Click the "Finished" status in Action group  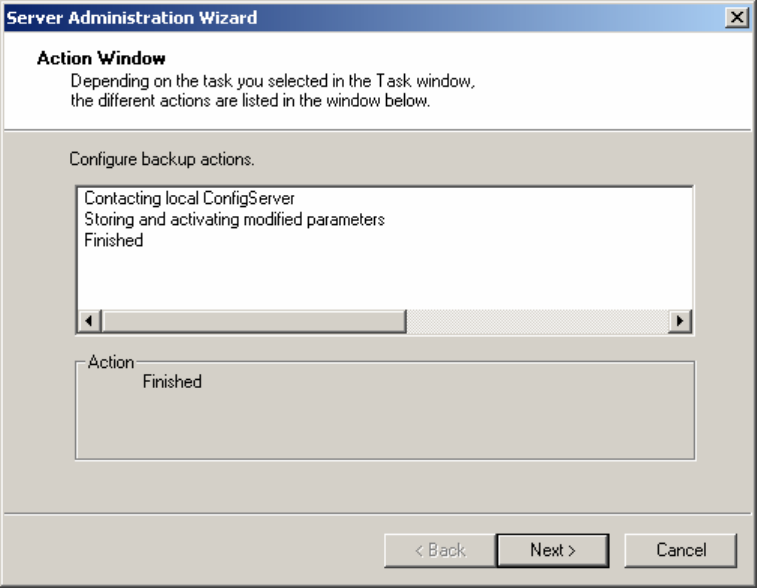point(172,382)
